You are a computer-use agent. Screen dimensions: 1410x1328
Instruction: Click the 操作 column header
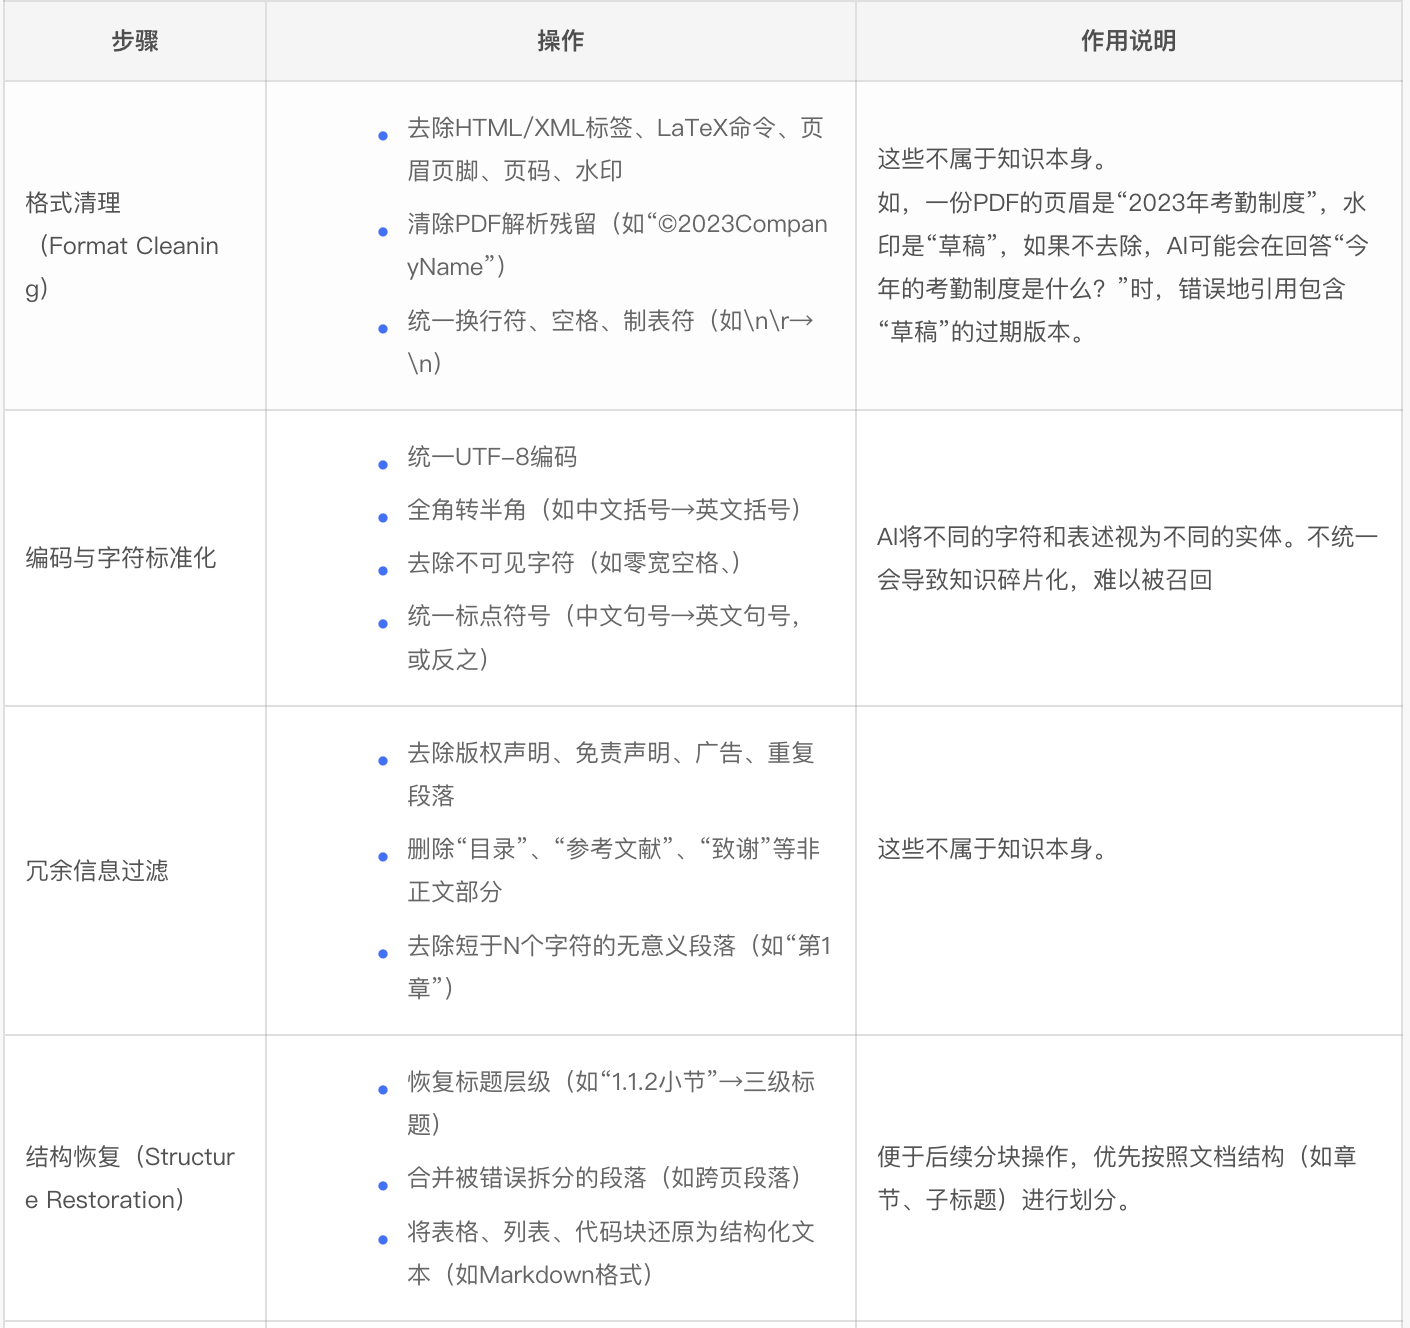tap(560, 41)
